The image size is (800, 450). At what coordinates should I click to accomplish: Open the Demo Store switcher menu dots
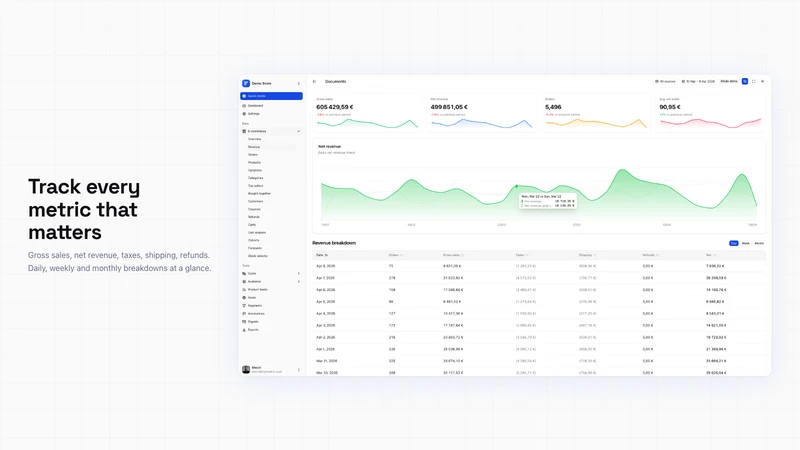click(298, 84)
